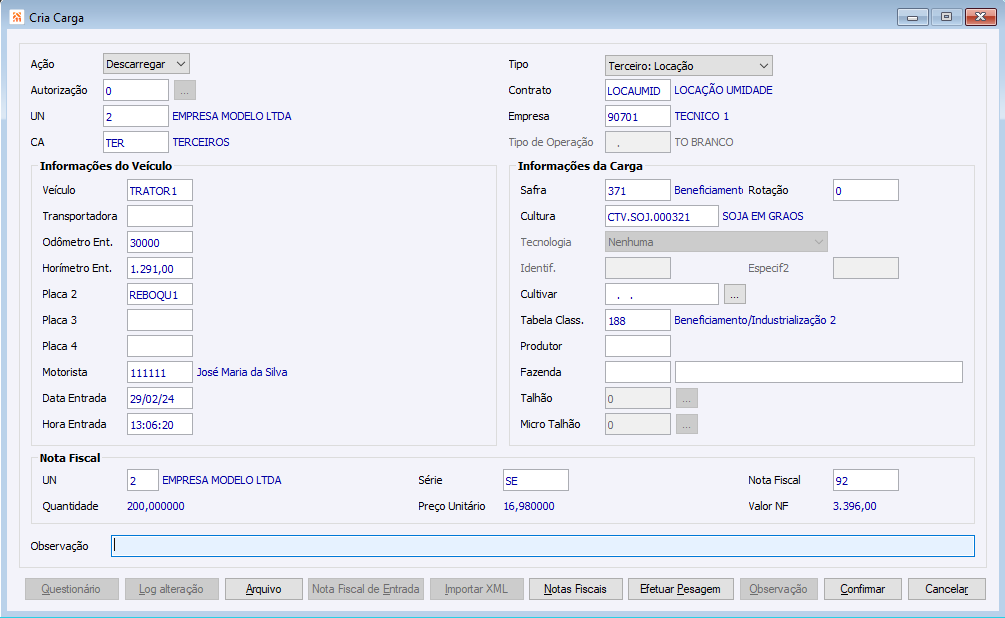Click the Preço Unitário value 16,980000
The height and width of the screenshot is (618, 1005).
pyautogui.click(x=529, y=506)
